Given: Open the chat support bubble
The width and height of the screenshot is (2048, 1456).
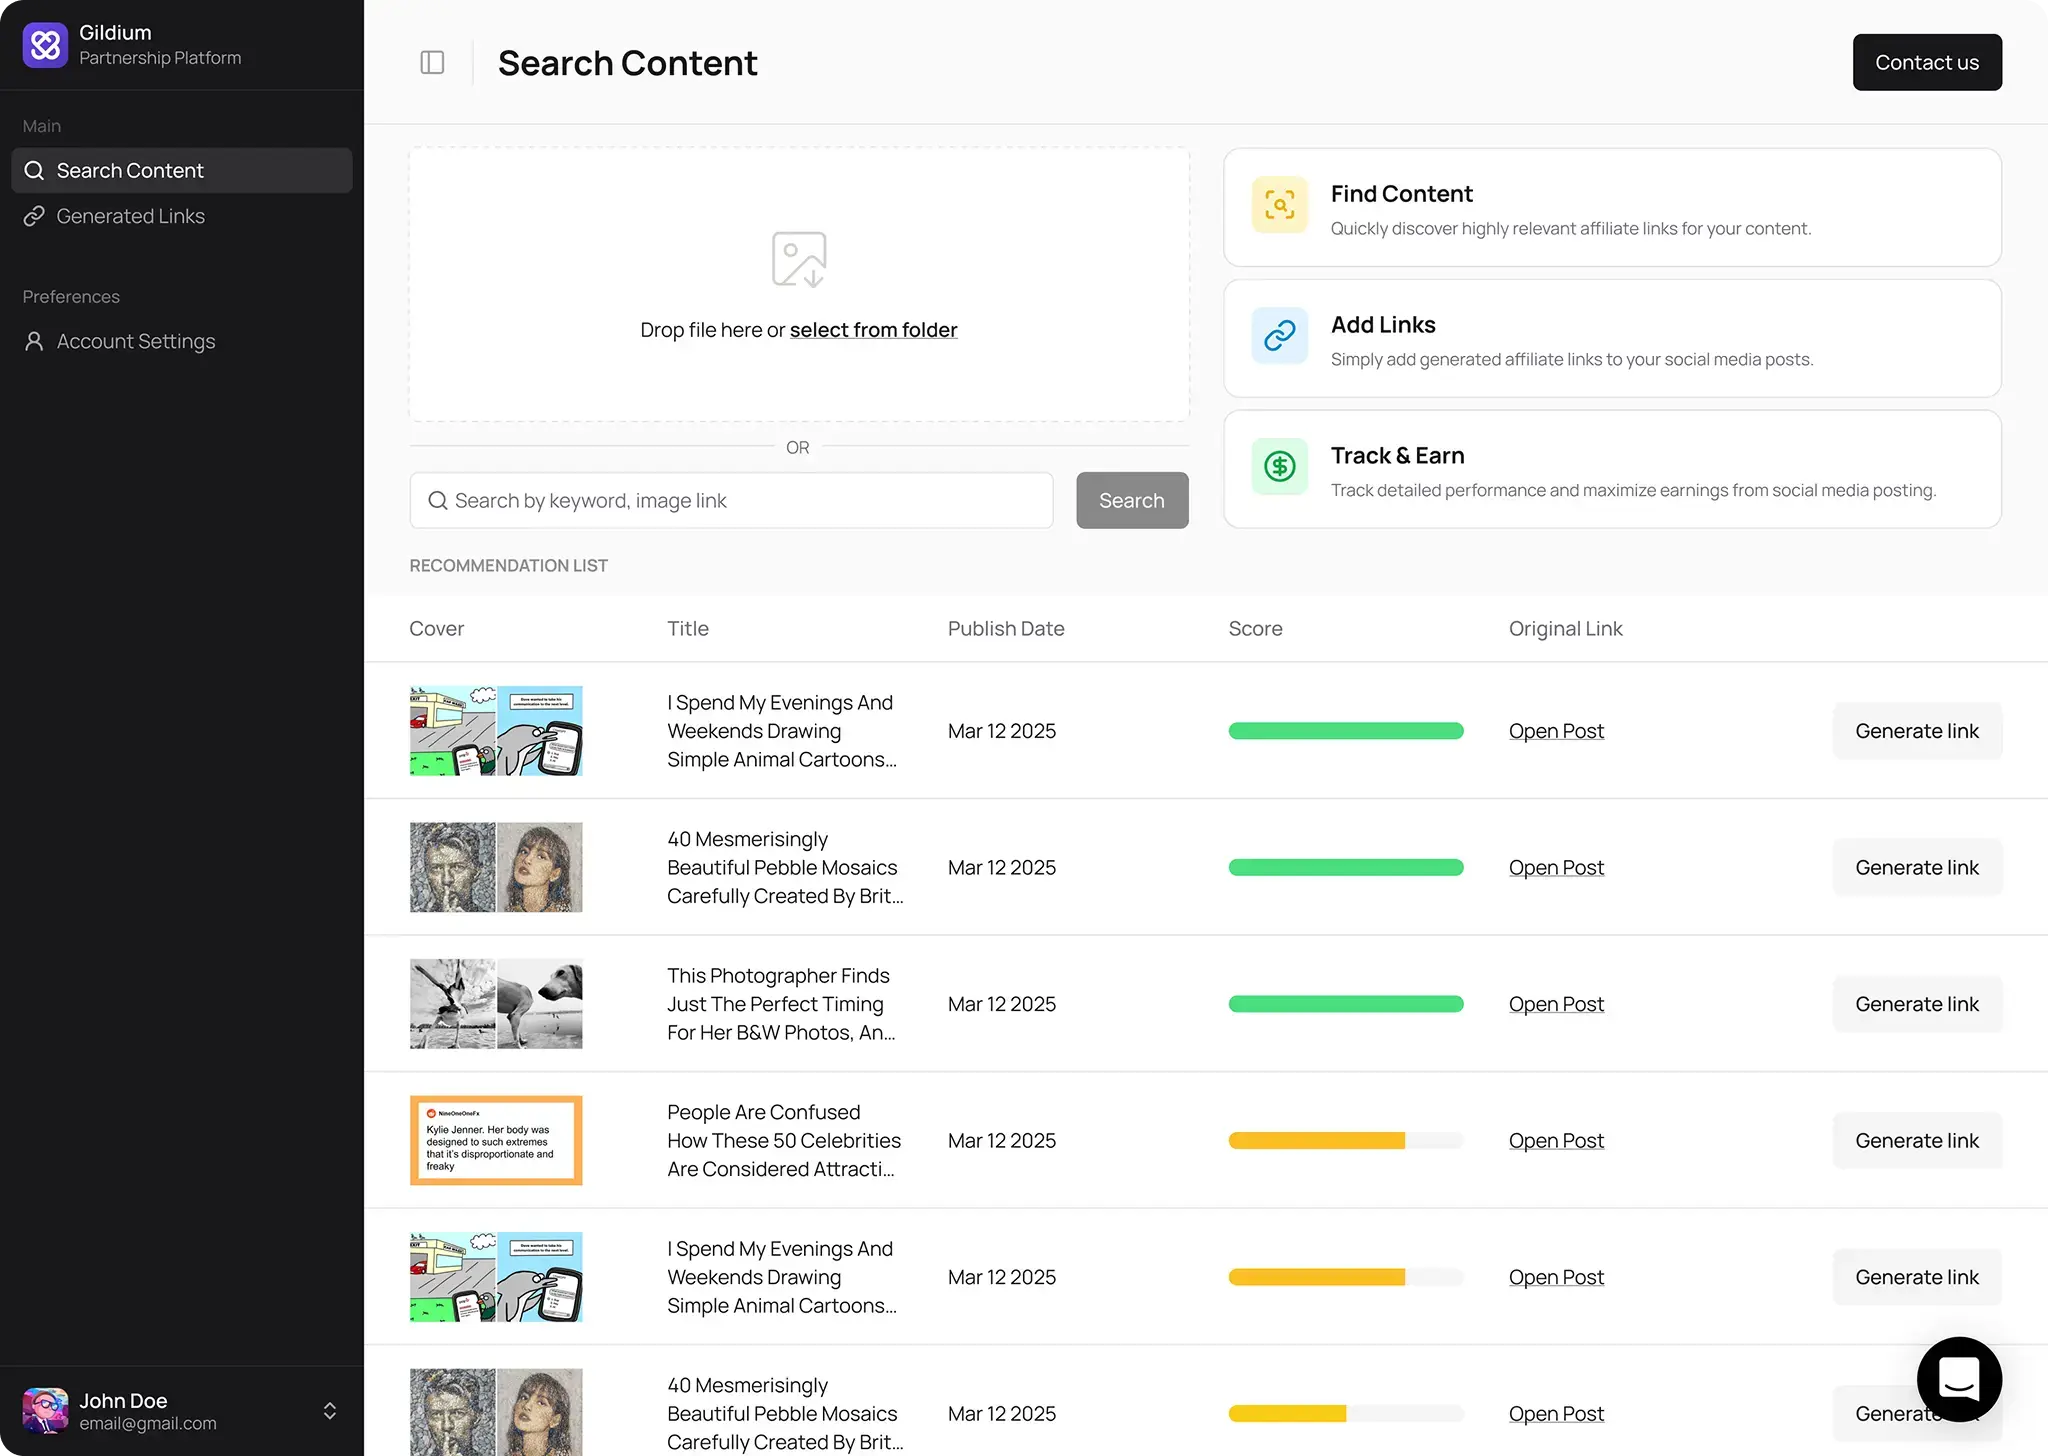Looking at the screenshot, I should tap(1959, 1380).
